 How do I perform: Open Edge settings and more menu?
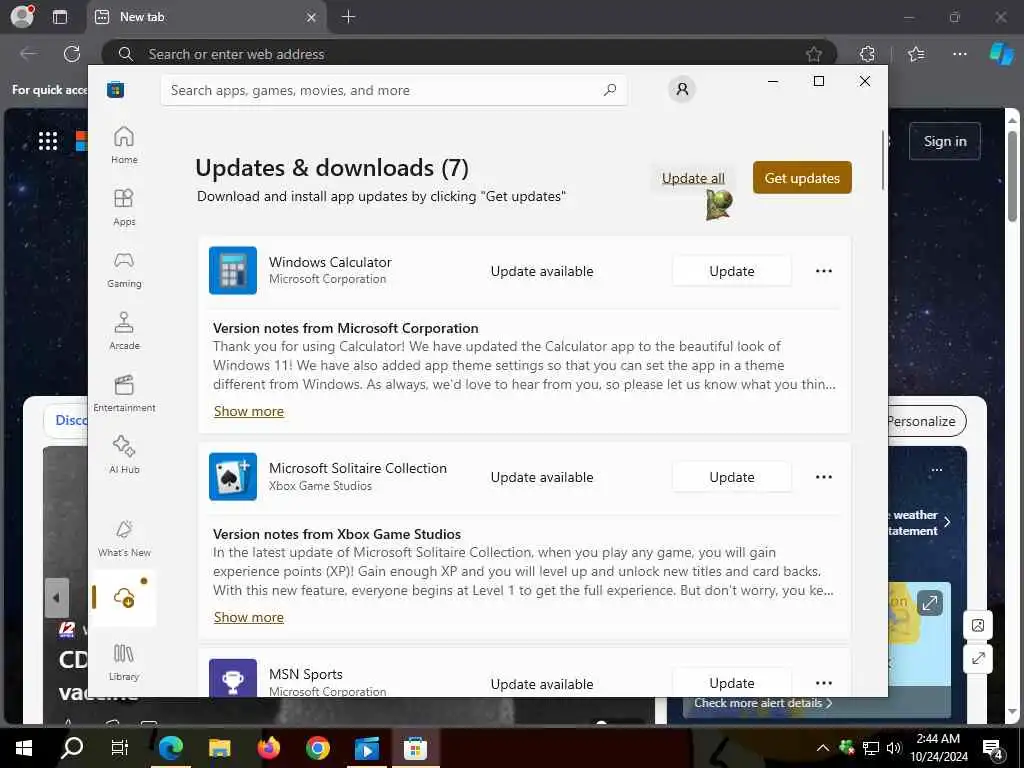point(959,54)
